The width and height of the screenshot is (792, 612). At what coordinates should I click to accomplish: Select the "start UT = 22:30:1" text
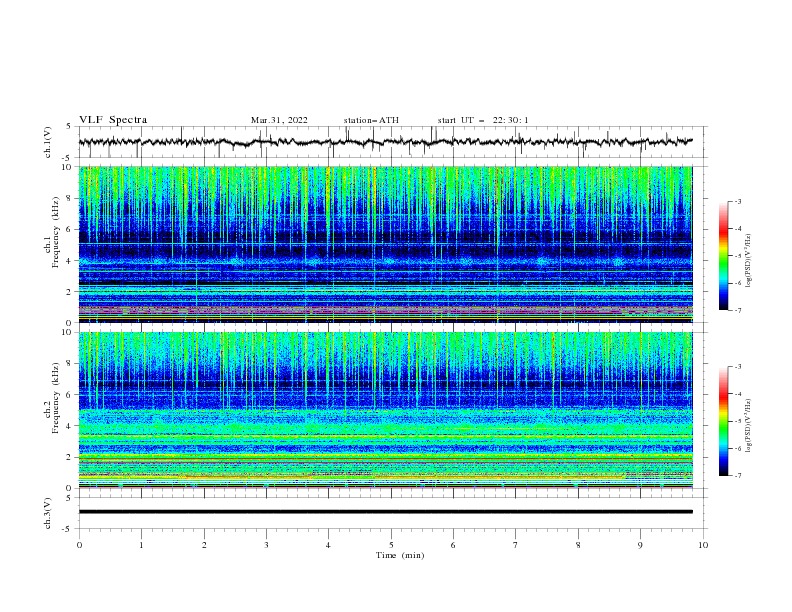pos(483,120)
